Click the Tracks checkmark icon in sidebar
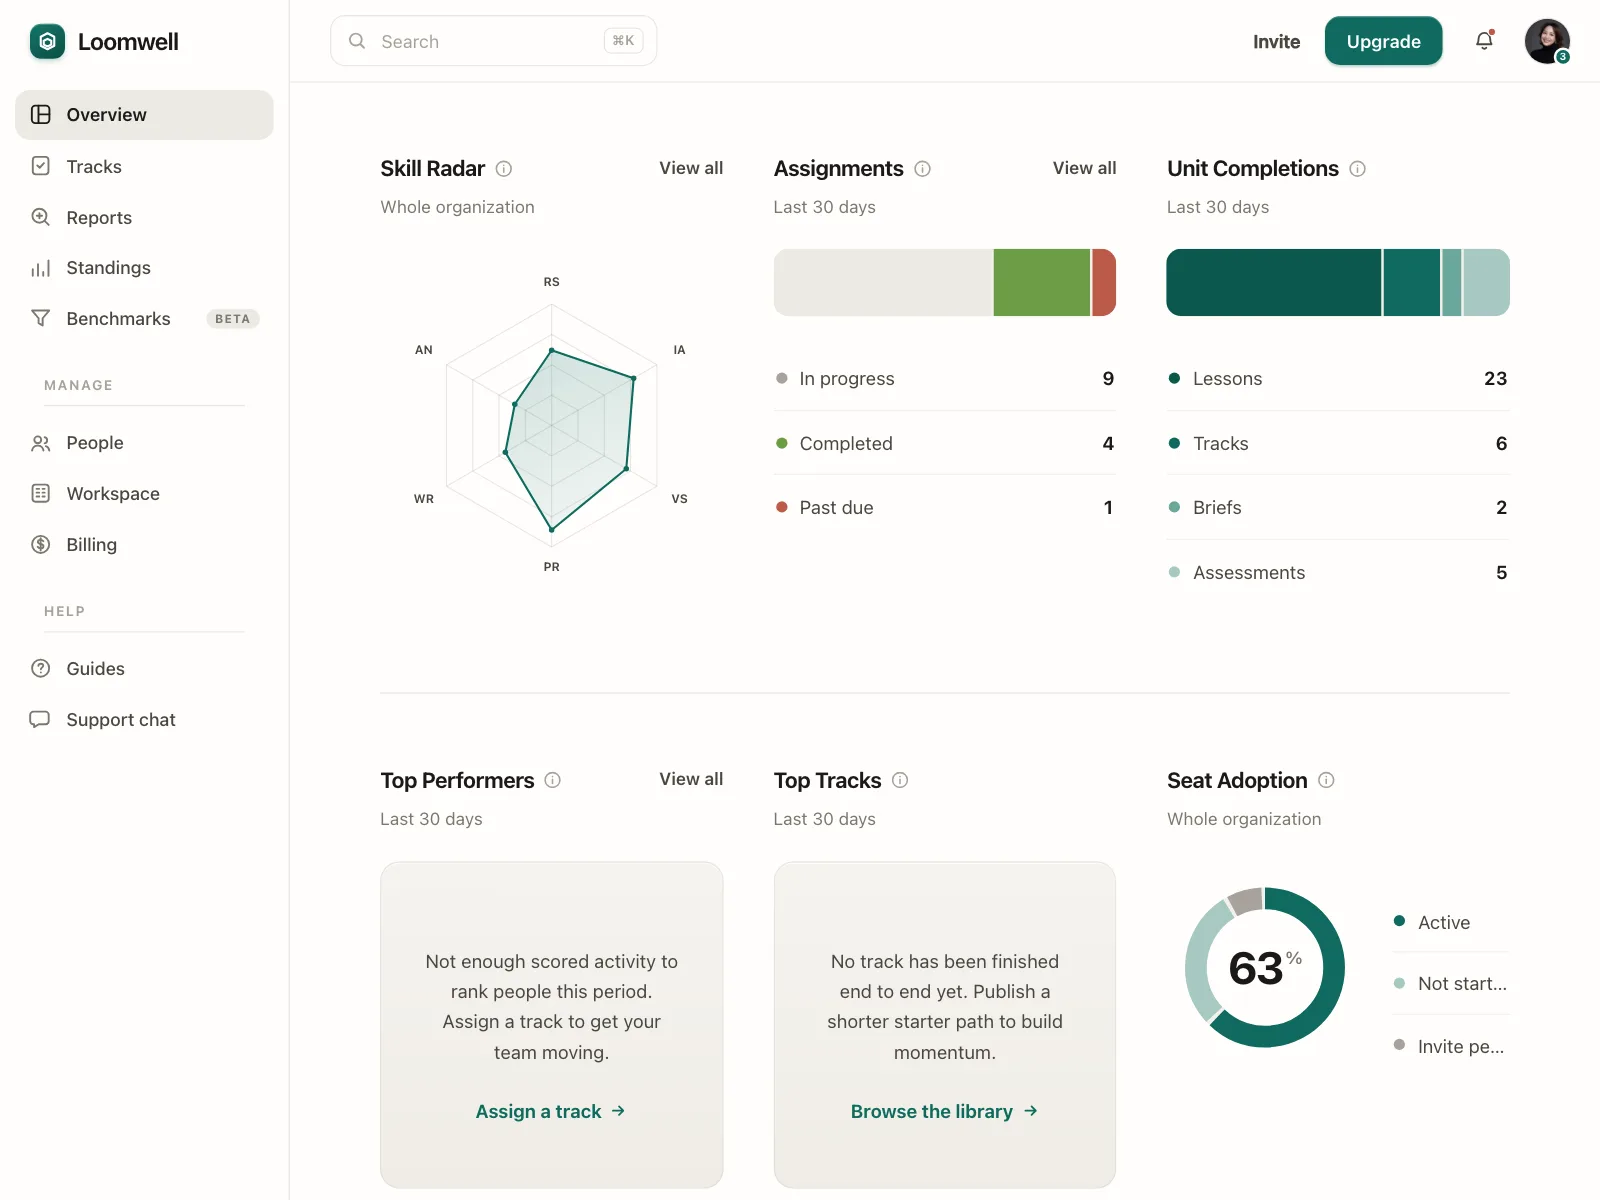Screen dimensions: 1600x1200 pyautogui.click(x=41, y=166)
